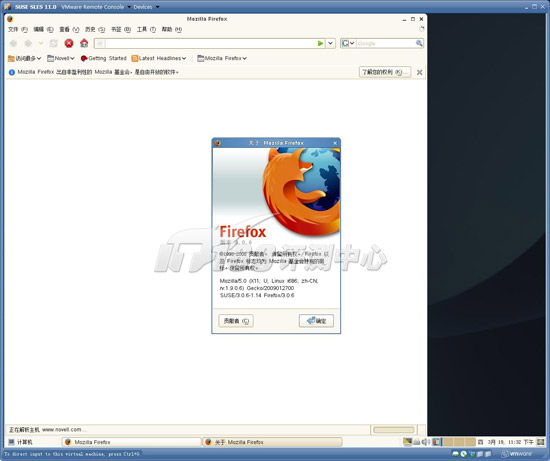Image resolution: width=550 pixels, height=461 pixels.
Task: Click the Forward arrow in Firefox toolbar
Action: (28, 44)
